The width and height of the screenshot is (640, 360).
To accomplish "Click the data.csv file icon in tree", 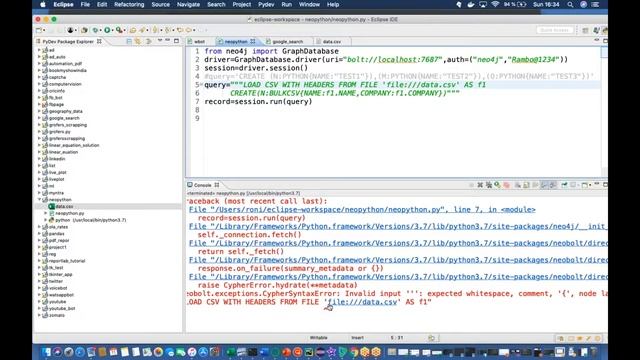I will [51, 207].
